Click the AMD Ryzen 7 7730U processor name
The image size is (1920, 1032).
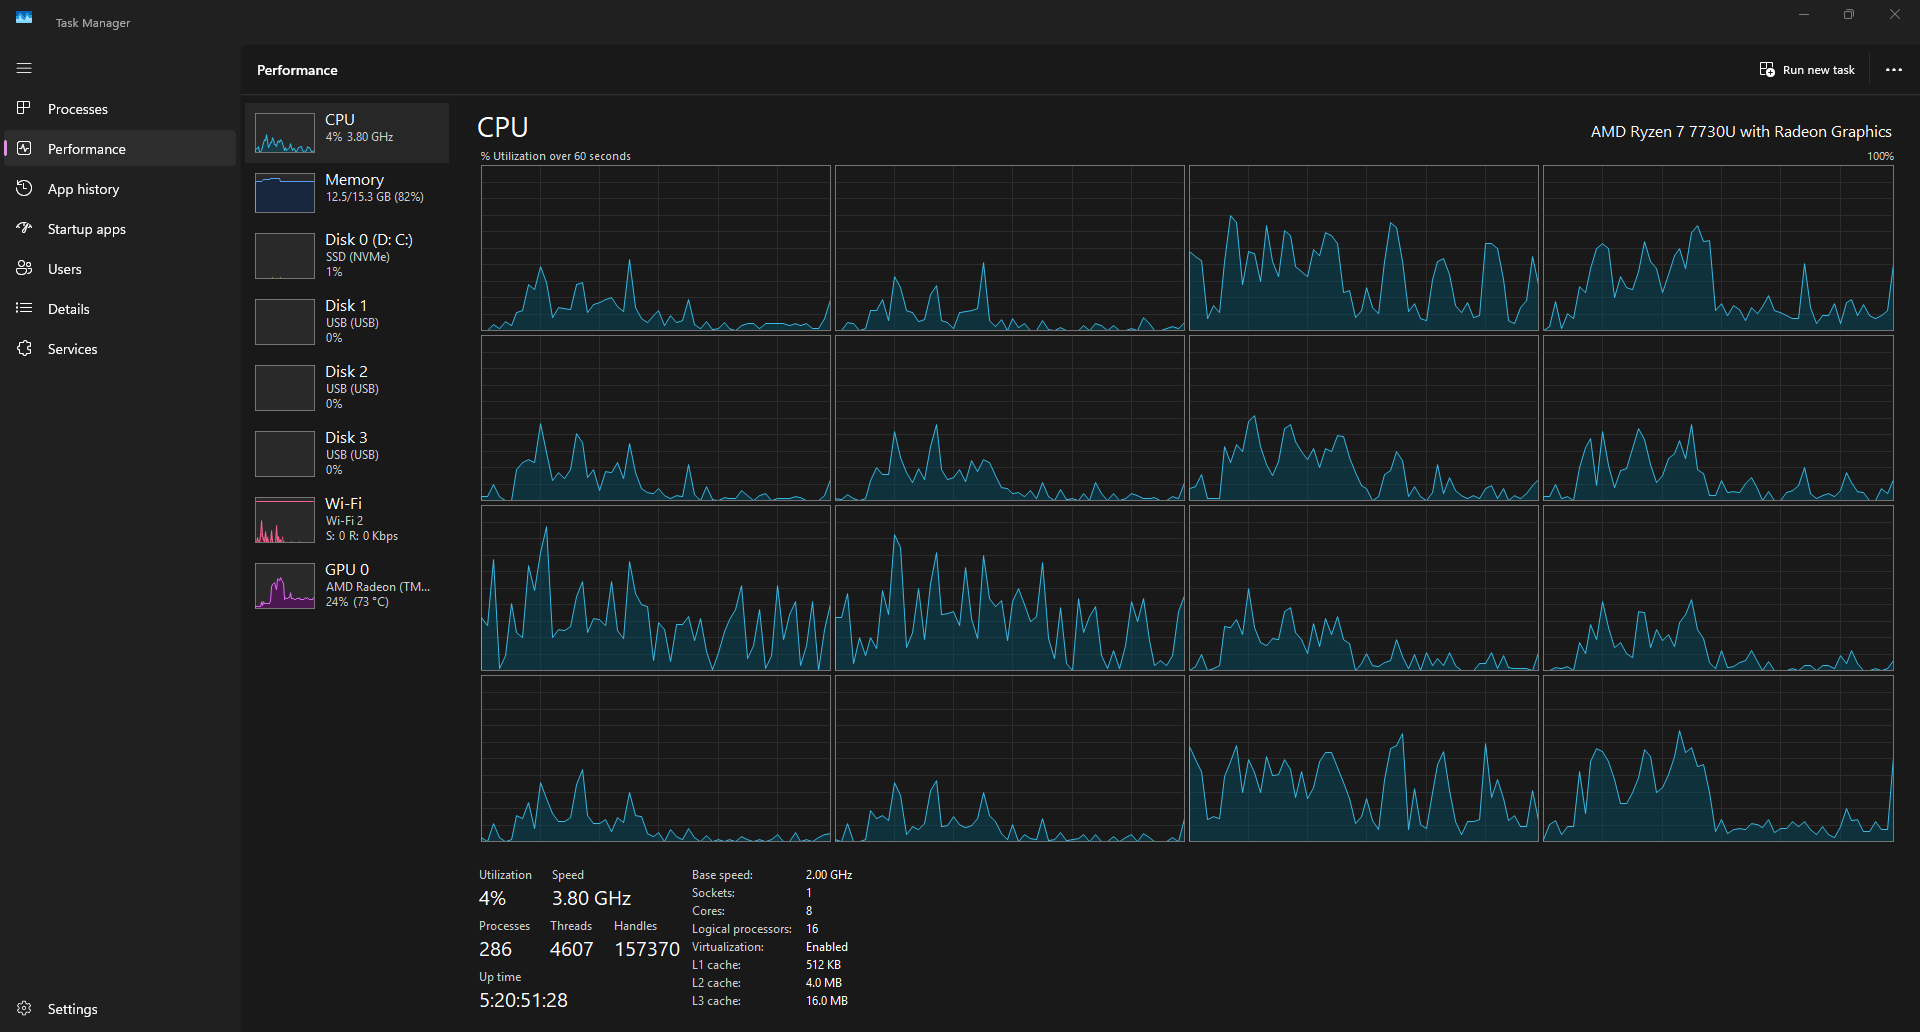pyautogui.click(x=1741, y=131)
